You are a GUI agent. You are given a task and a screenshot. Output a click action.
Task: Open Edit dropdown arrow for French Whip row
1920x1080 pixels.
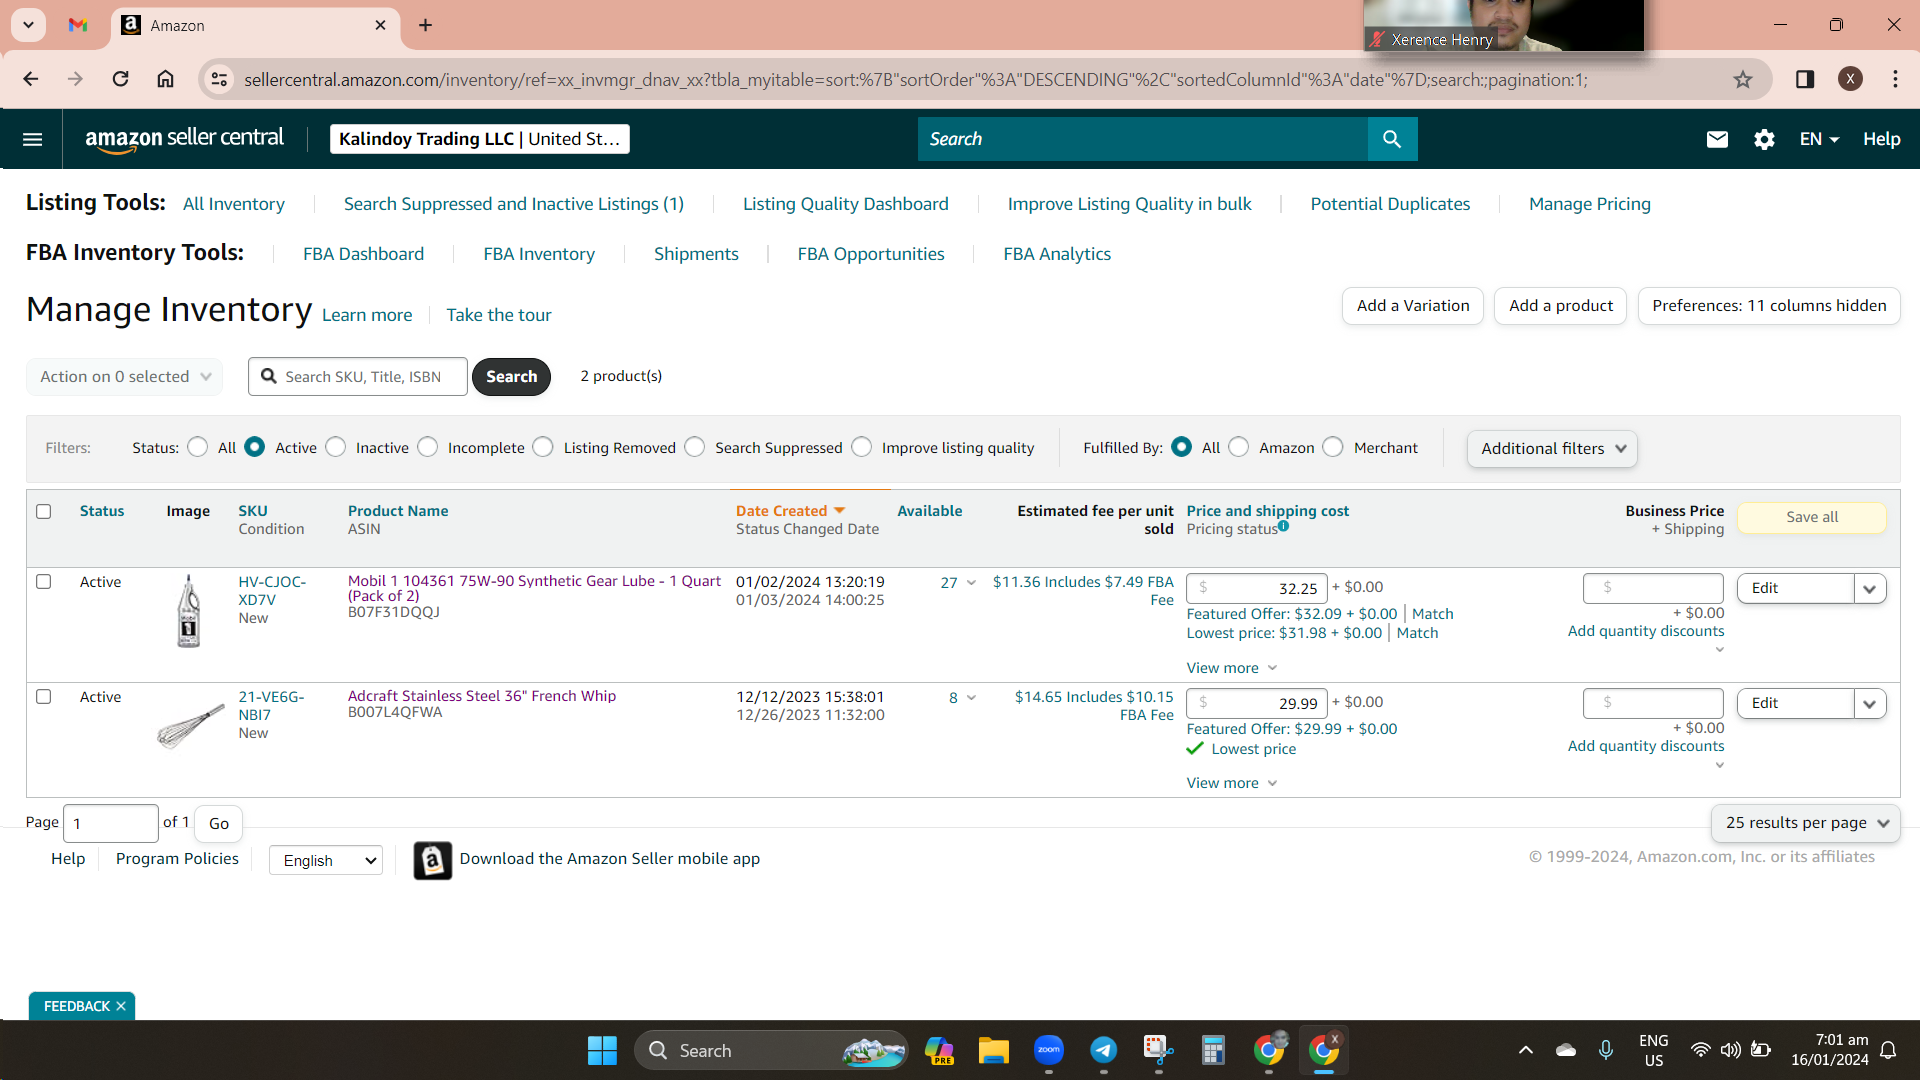pyautogui.click(x=1870, y=704)
